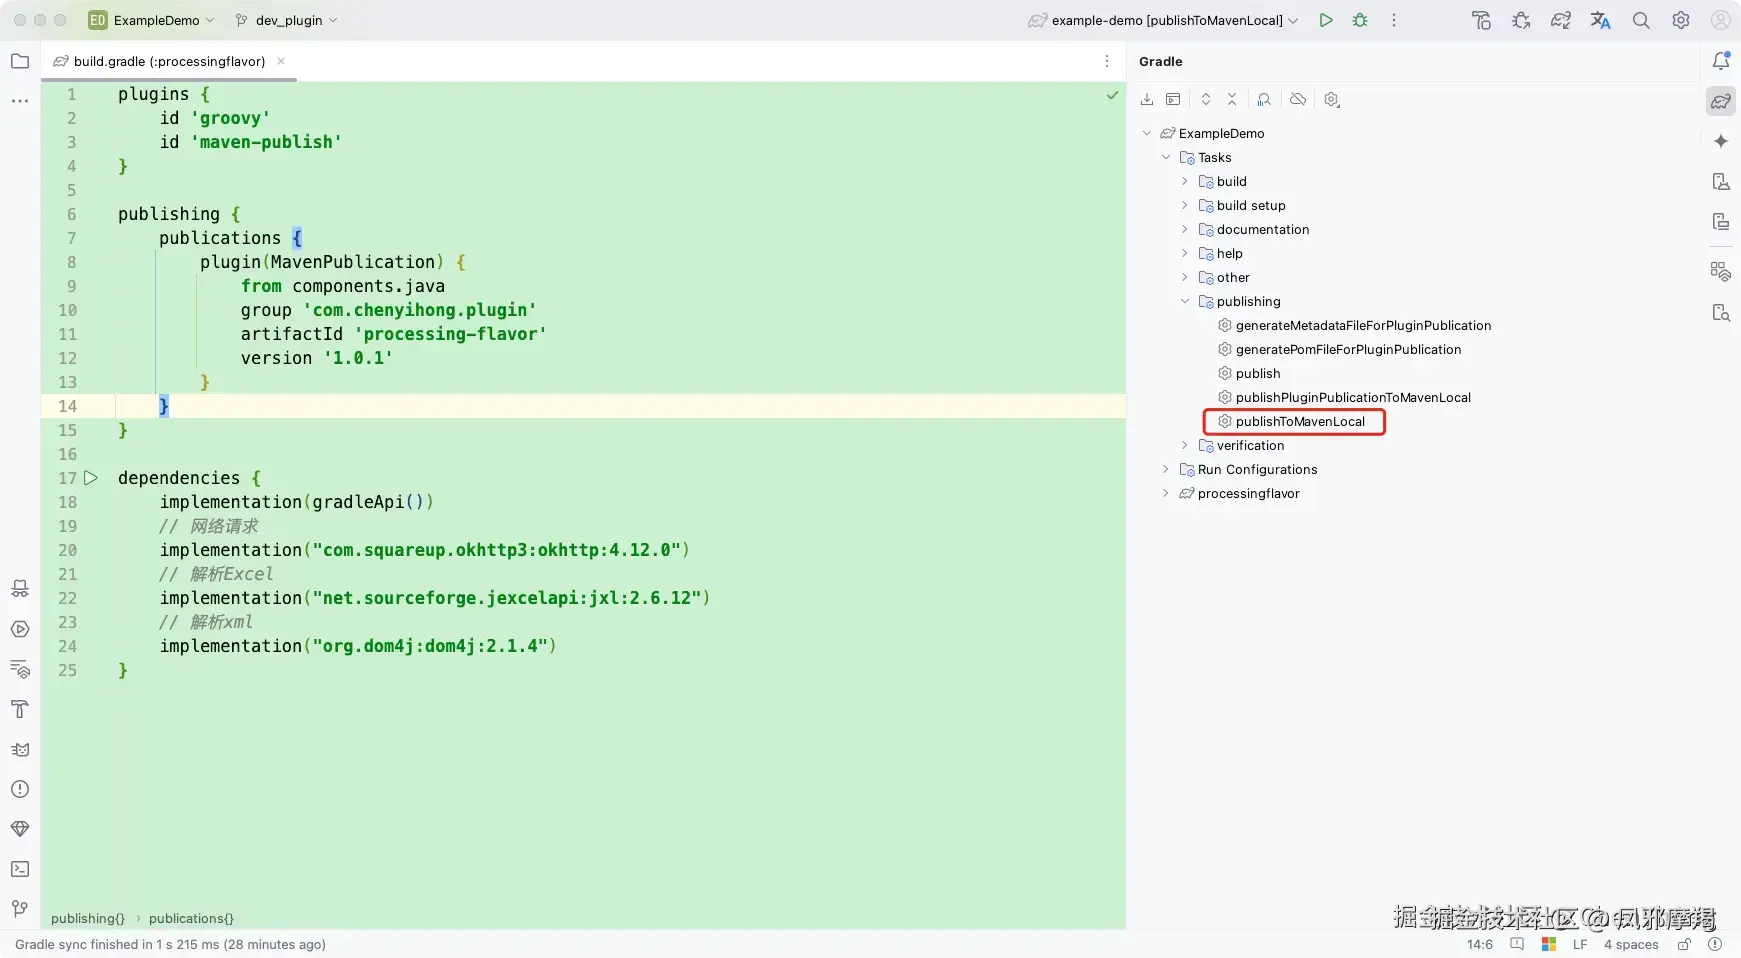The height and width of the screenshot is (958, 1741).
Task: Open Search Everywhere magnifier
Action: point(1641,20)
